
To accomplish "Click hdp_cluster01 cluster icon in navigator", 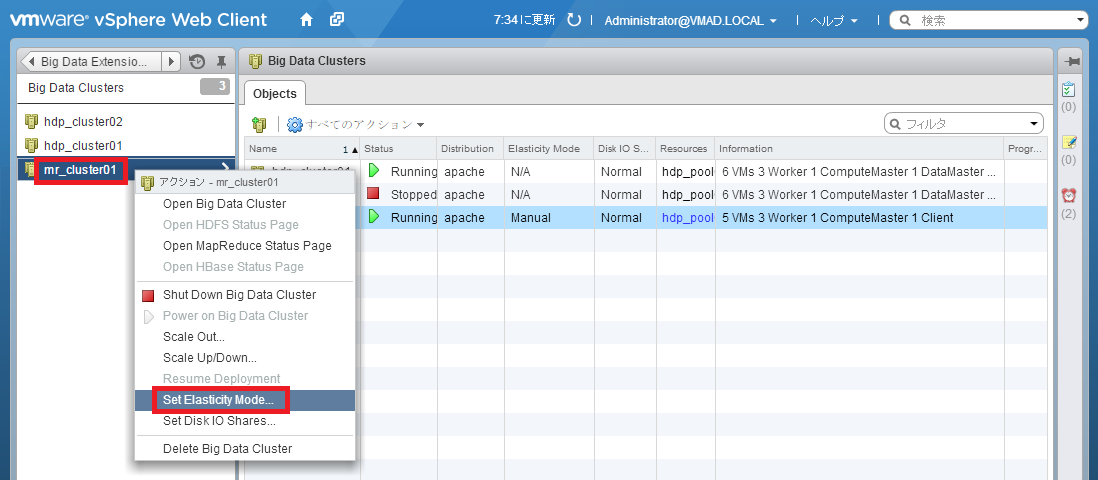I will [31, 146].
